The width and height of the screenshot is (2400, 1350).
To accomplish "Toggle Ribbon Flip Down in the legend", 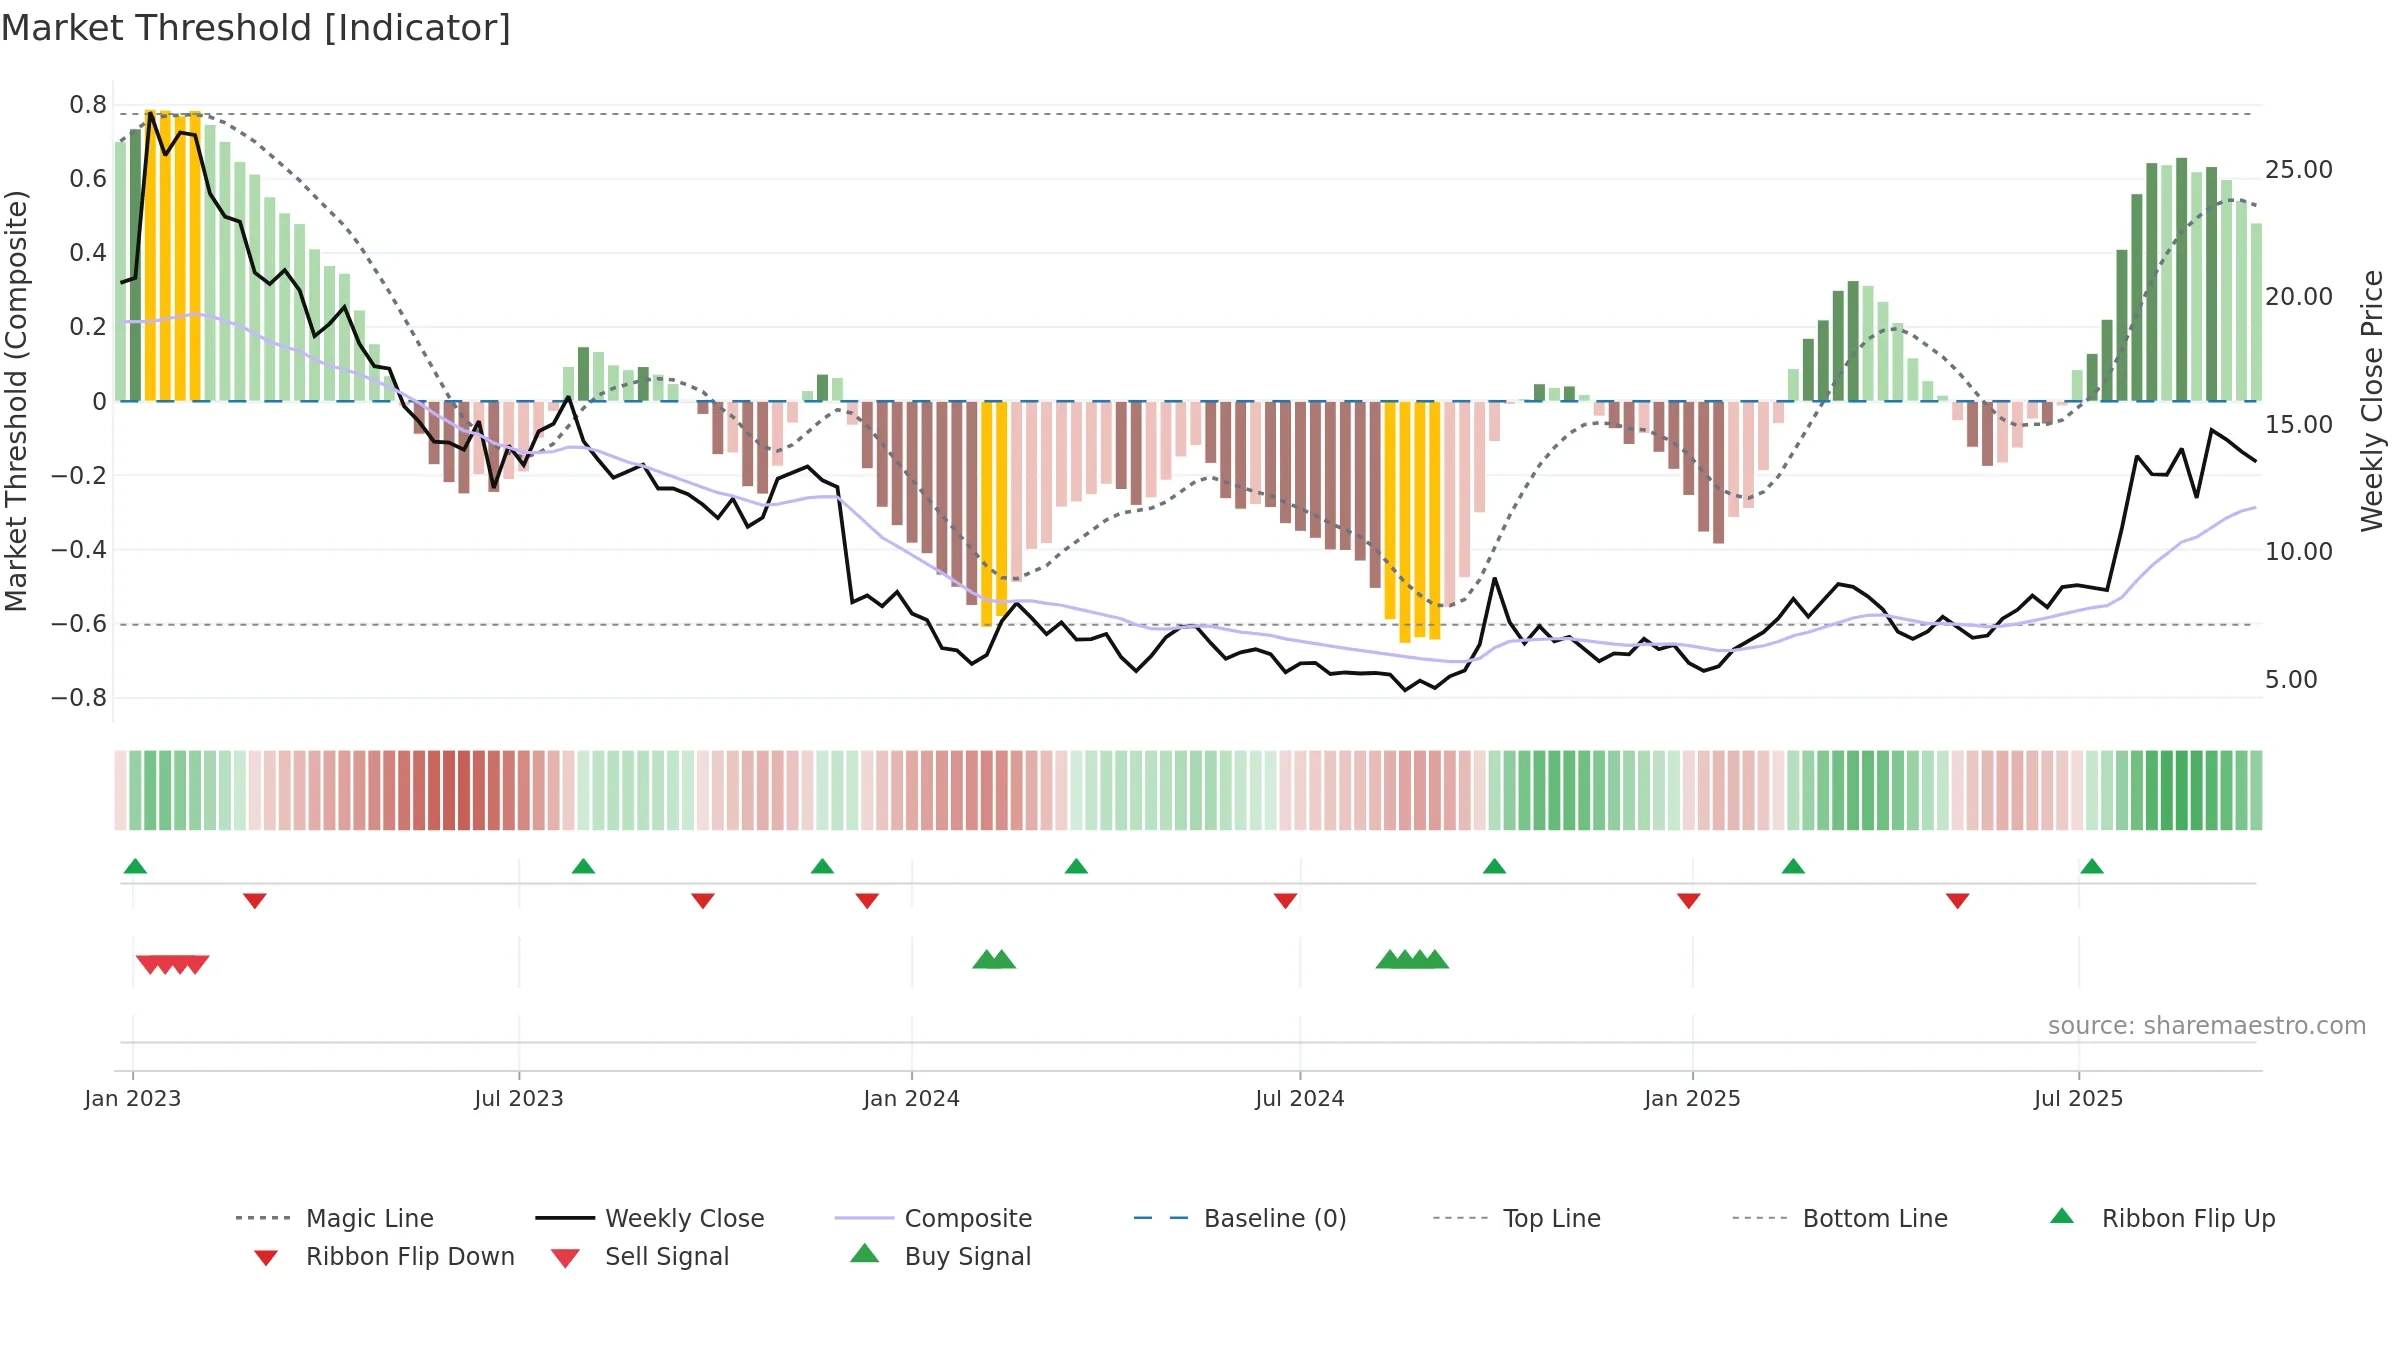I will [382, 1256].
